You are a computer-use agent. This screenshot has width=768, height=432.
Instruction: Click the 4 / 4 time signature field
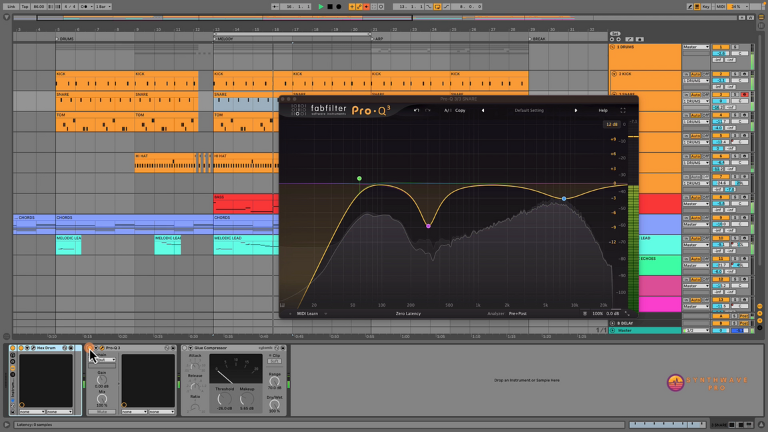70,7
